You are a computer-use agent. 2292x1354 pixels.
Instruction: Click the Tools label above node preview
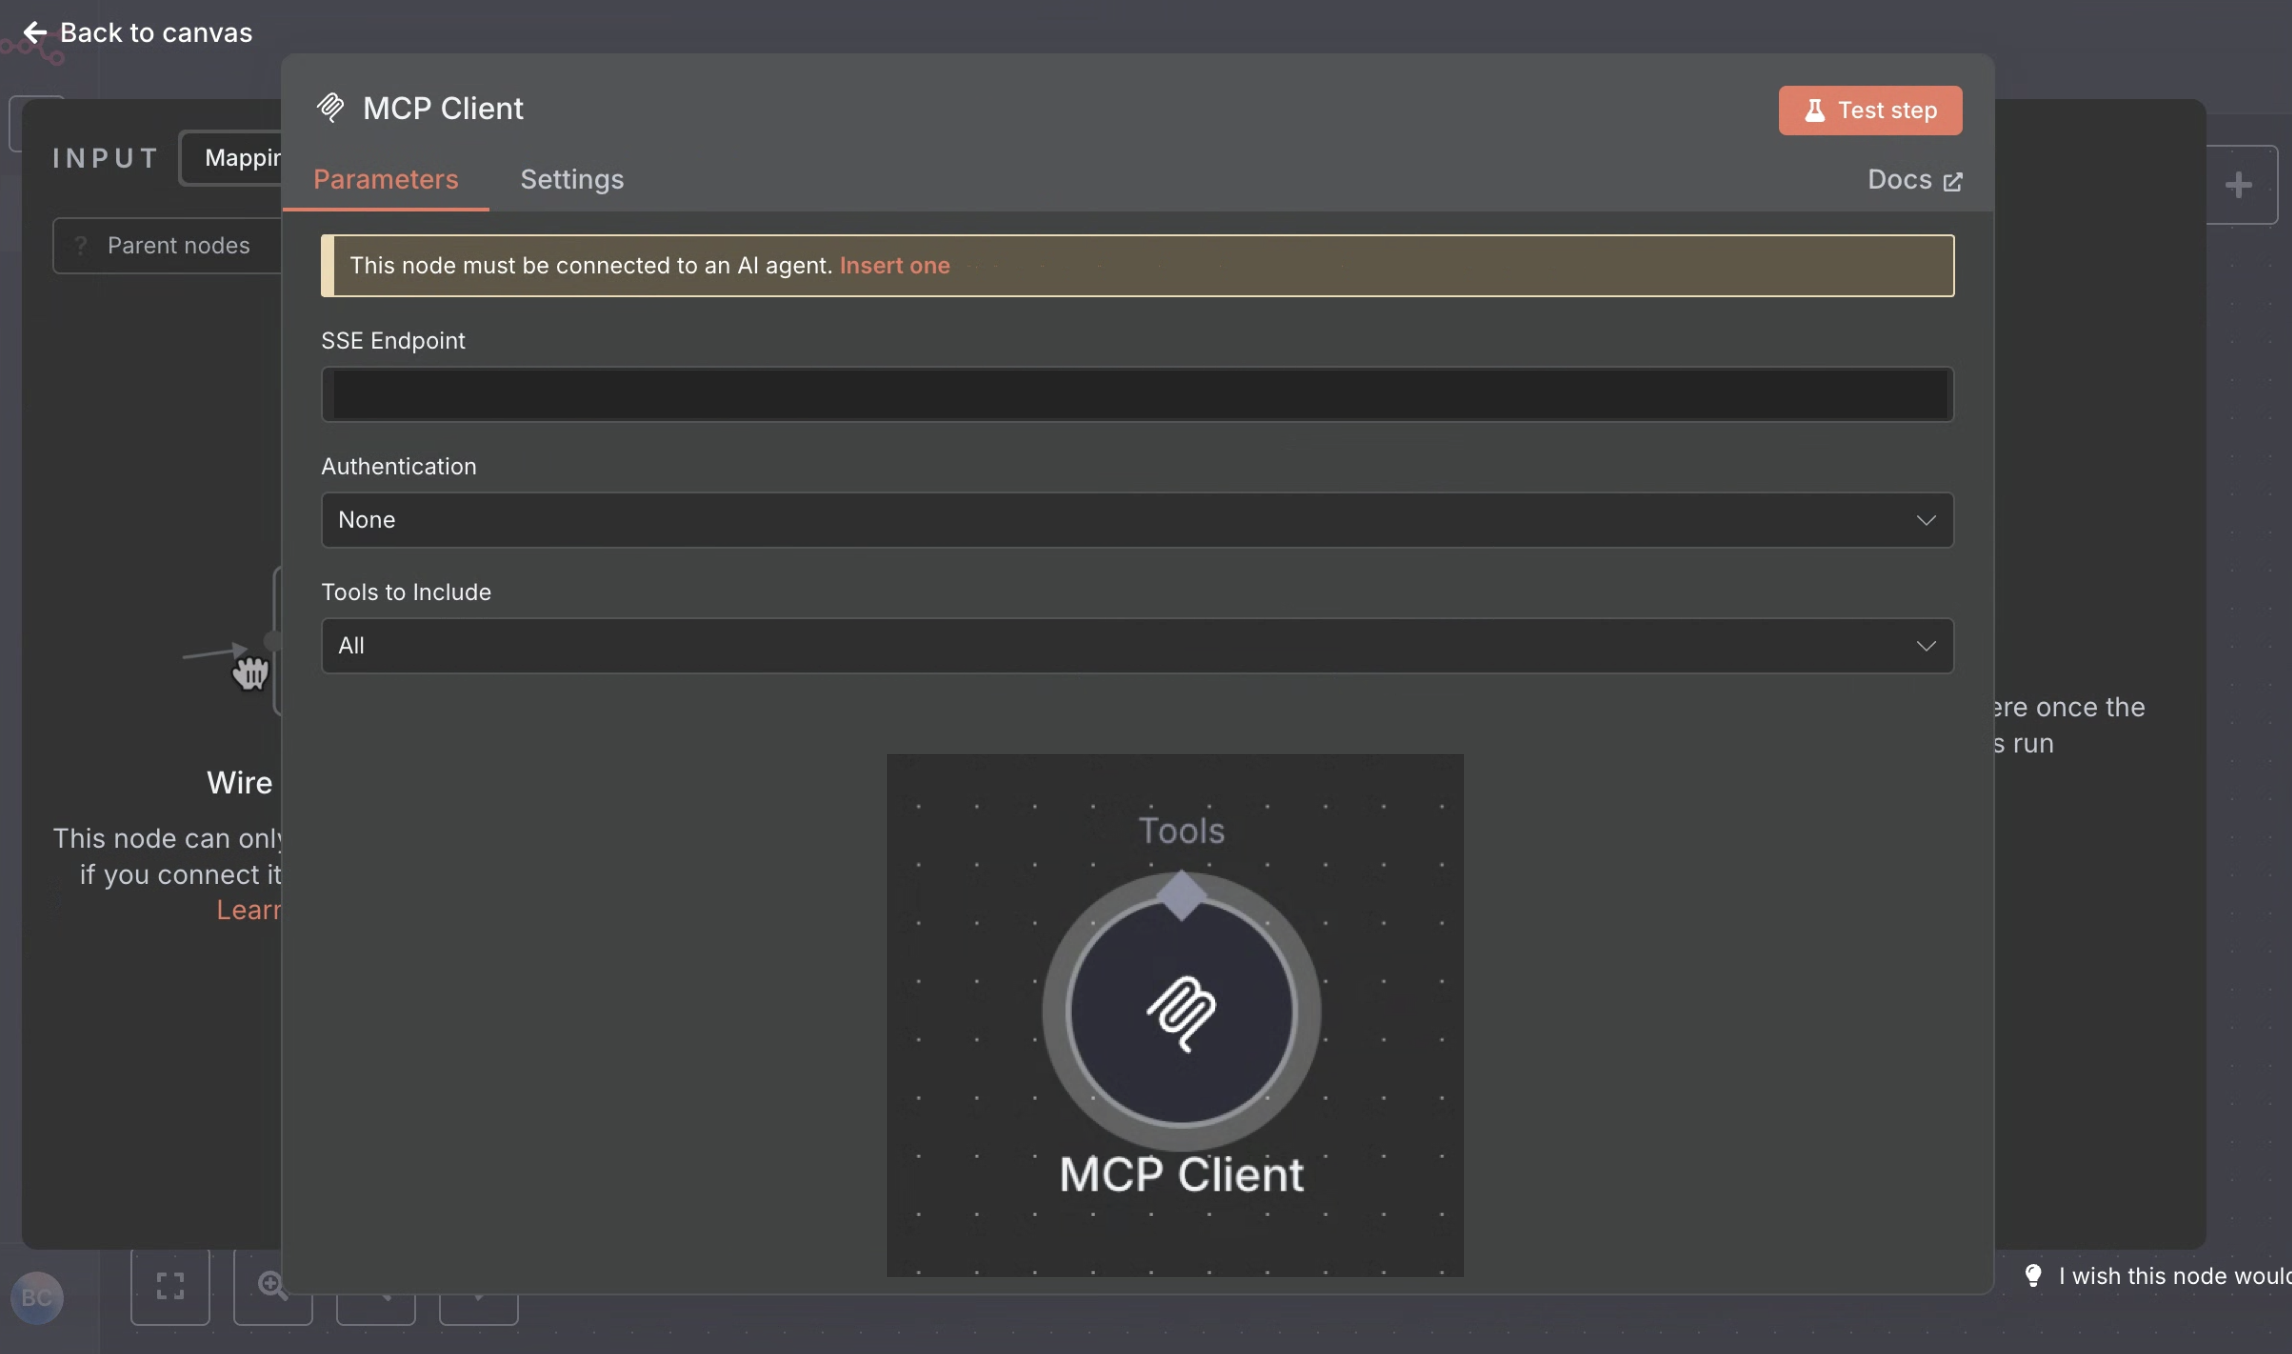point(1181,831)
